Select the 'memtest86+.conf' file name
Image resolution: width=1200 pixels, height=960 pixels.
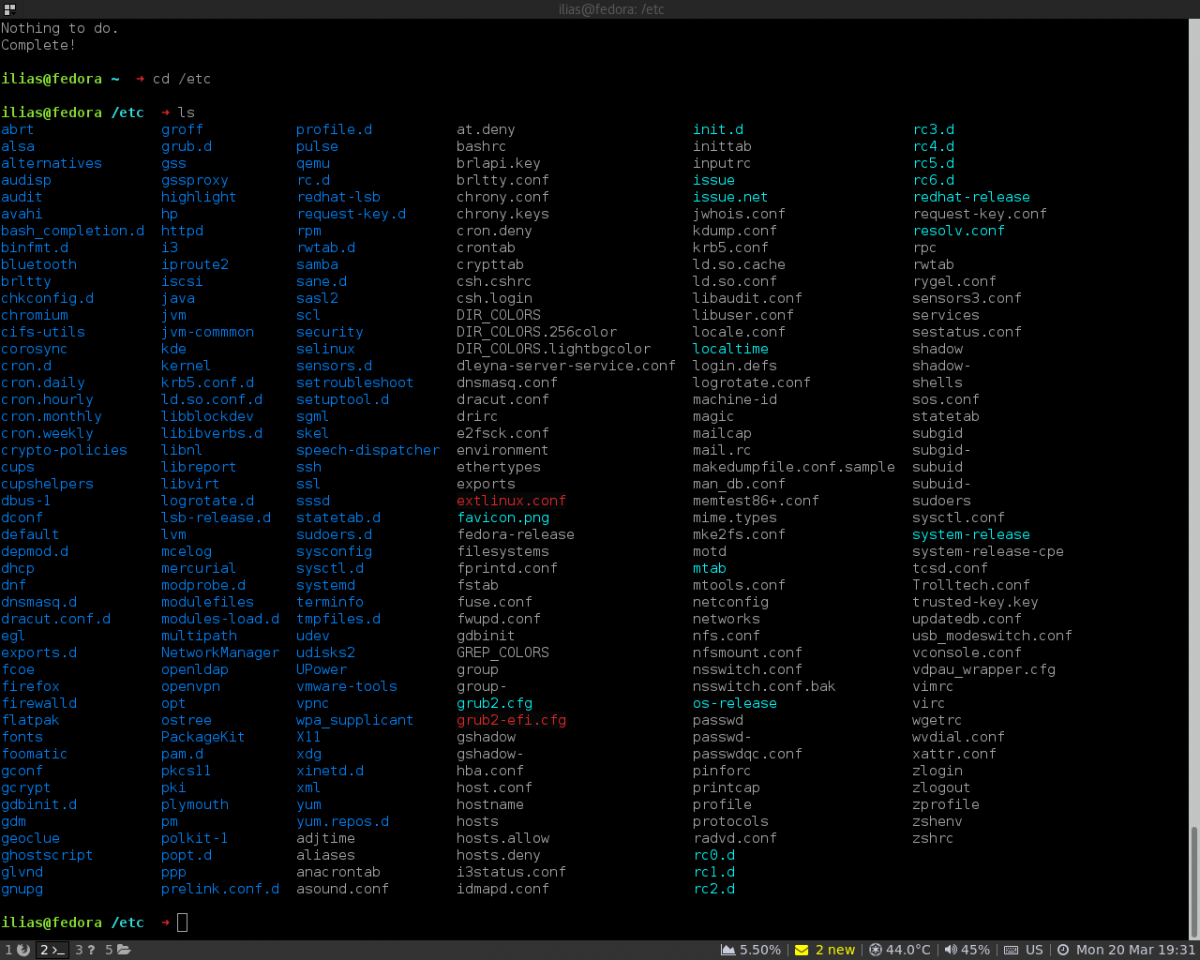coord(756,500)
